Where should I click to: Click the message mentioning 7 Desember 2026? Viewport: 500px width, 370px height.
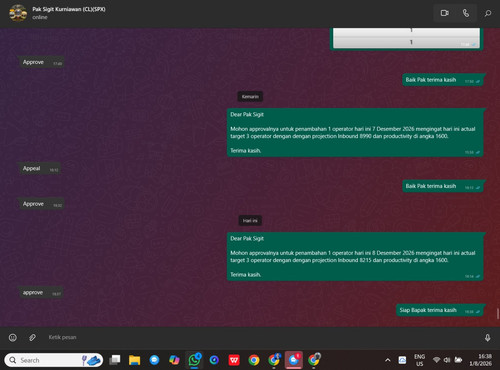(x=355, y=132)
